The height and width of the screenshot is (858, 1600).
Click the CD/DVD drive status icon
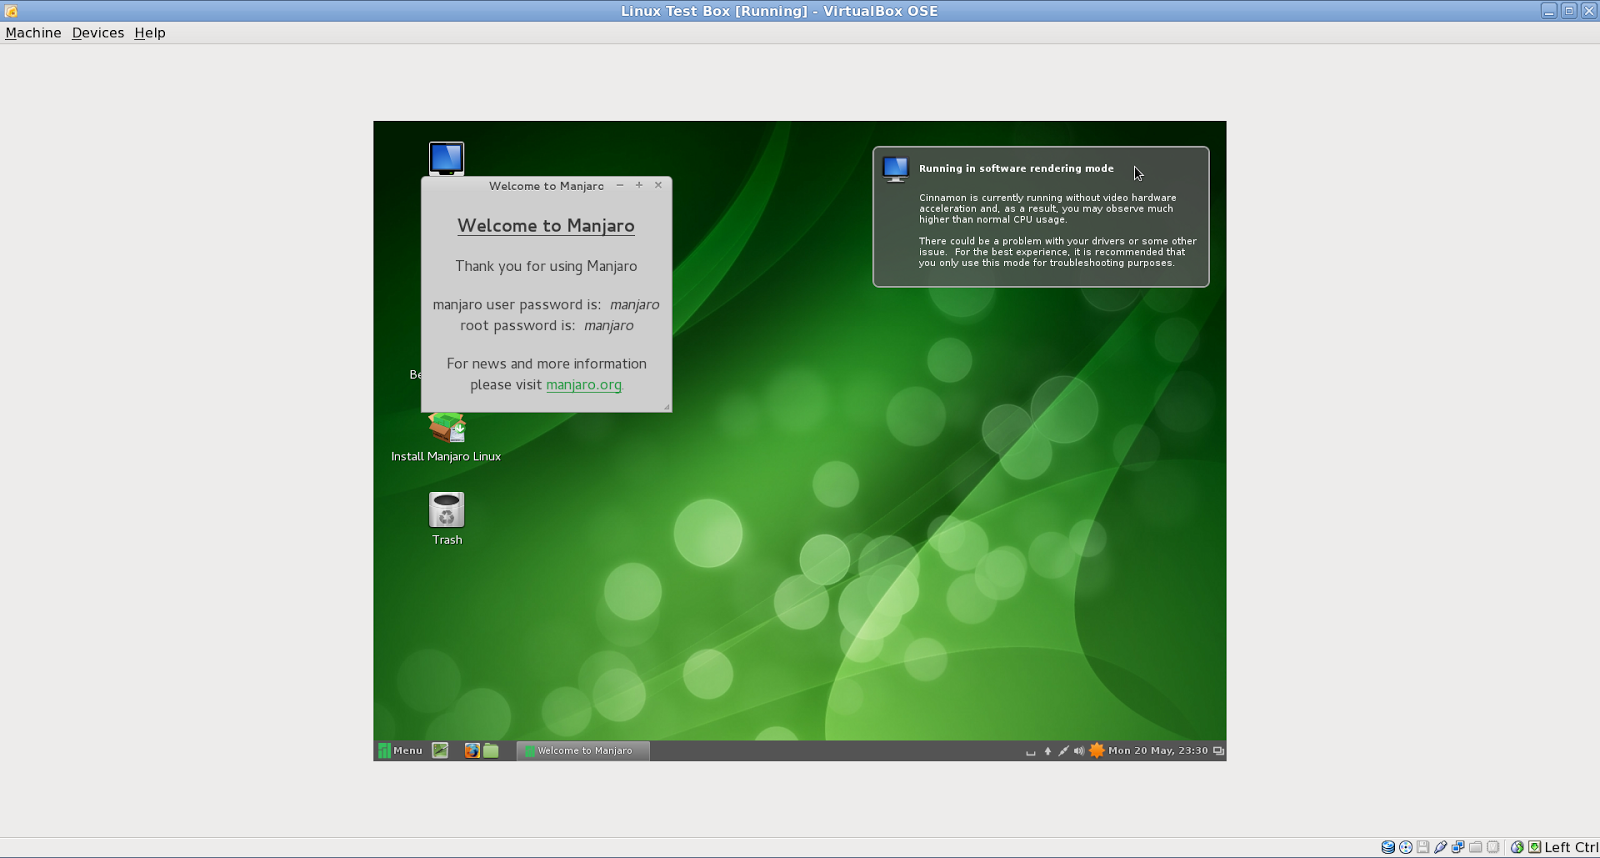pos(1406,847)
